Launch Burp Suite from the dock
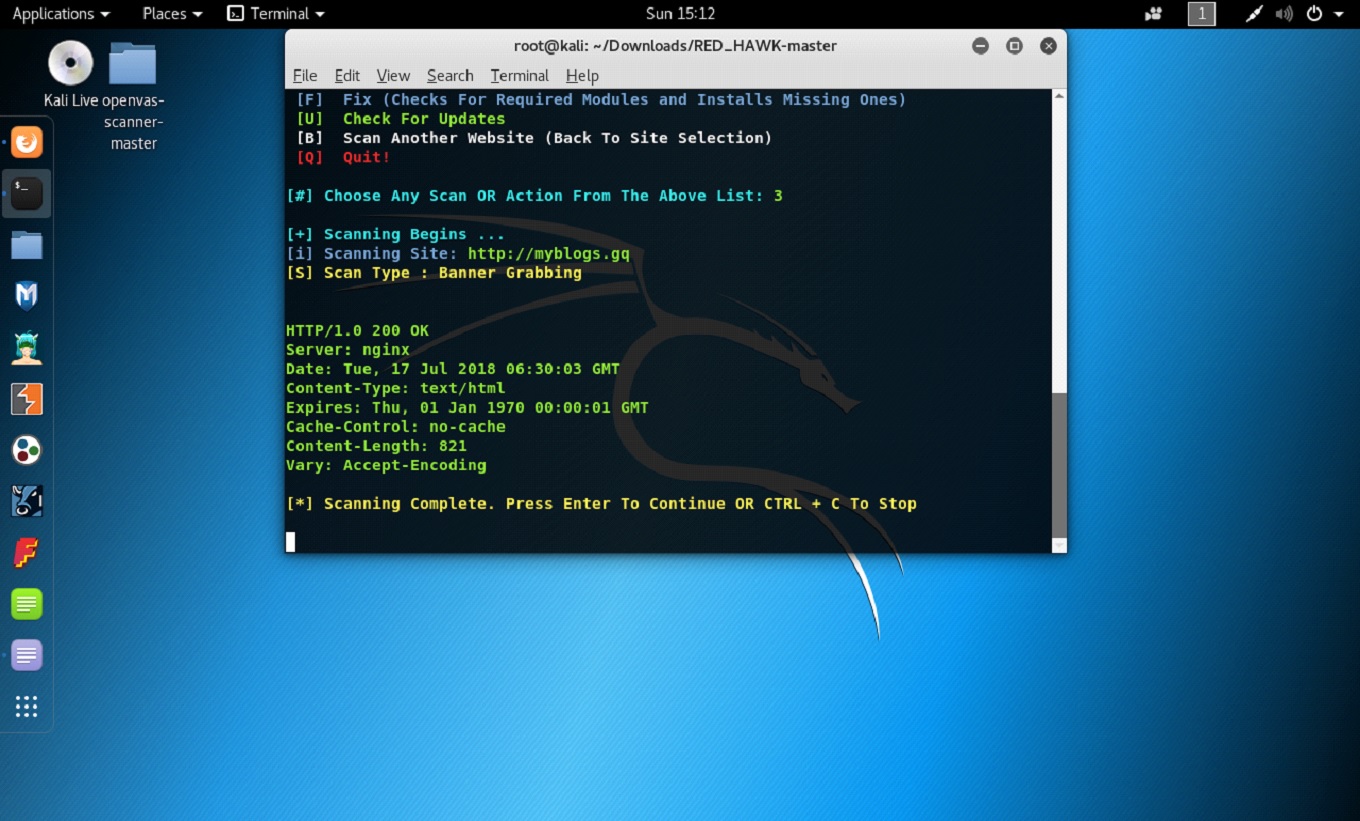 pyautogui.click(x=27, y=399)
